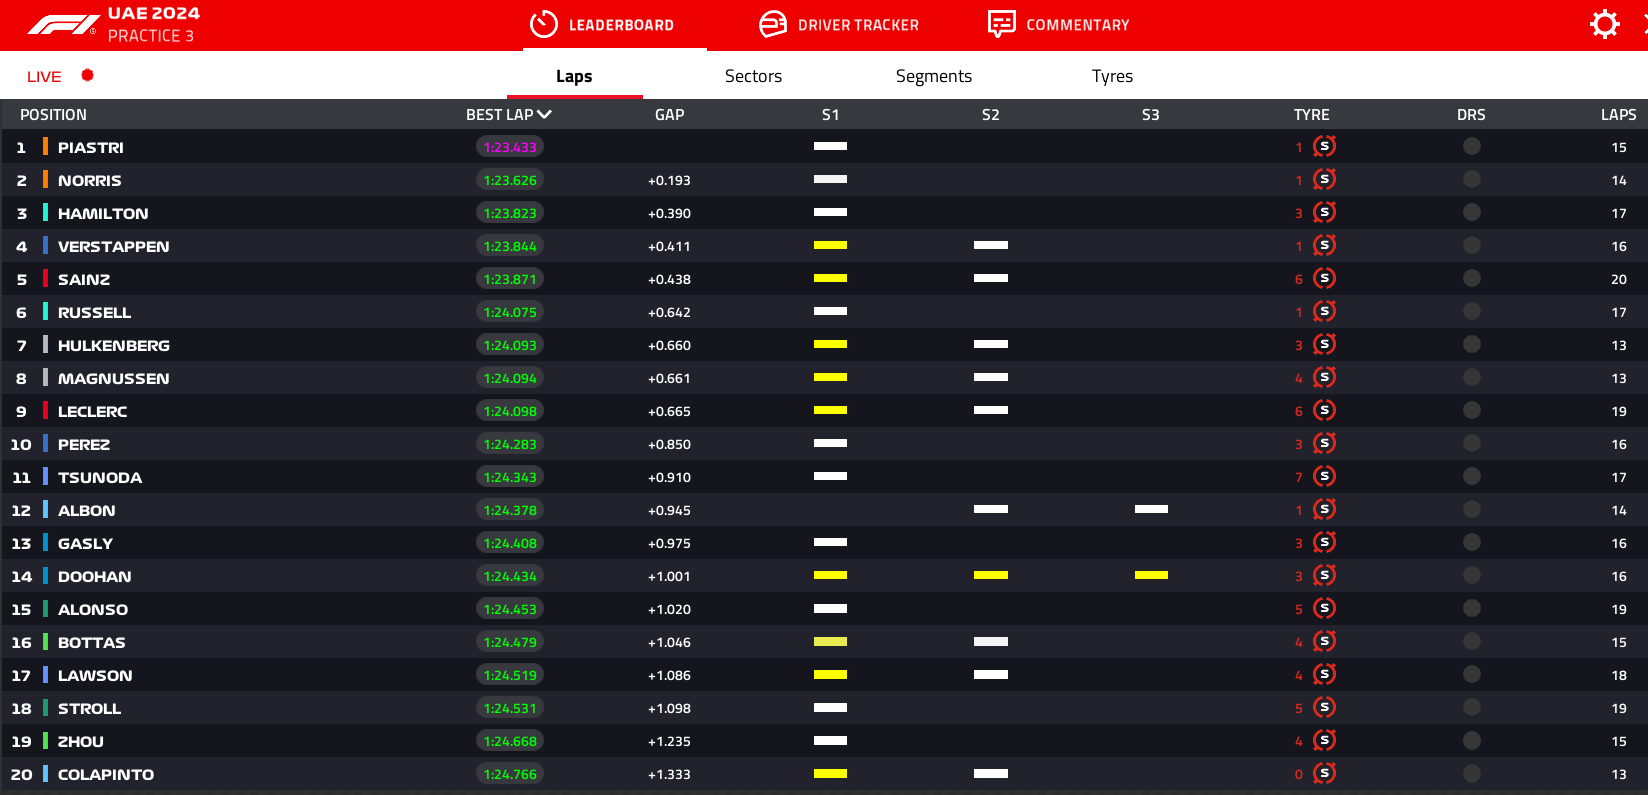Click Piastri's DRS indicator
The width and height of the screenshot is (1648, 795).
click(x=1471, y=146)
